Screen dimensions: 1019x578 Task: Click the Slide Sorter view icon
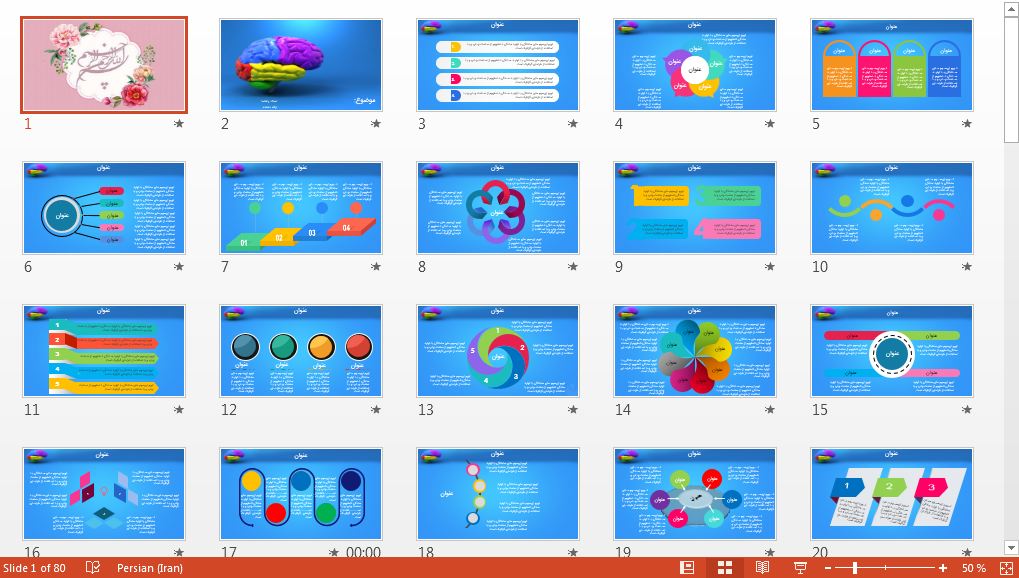(x=725, y=568)
